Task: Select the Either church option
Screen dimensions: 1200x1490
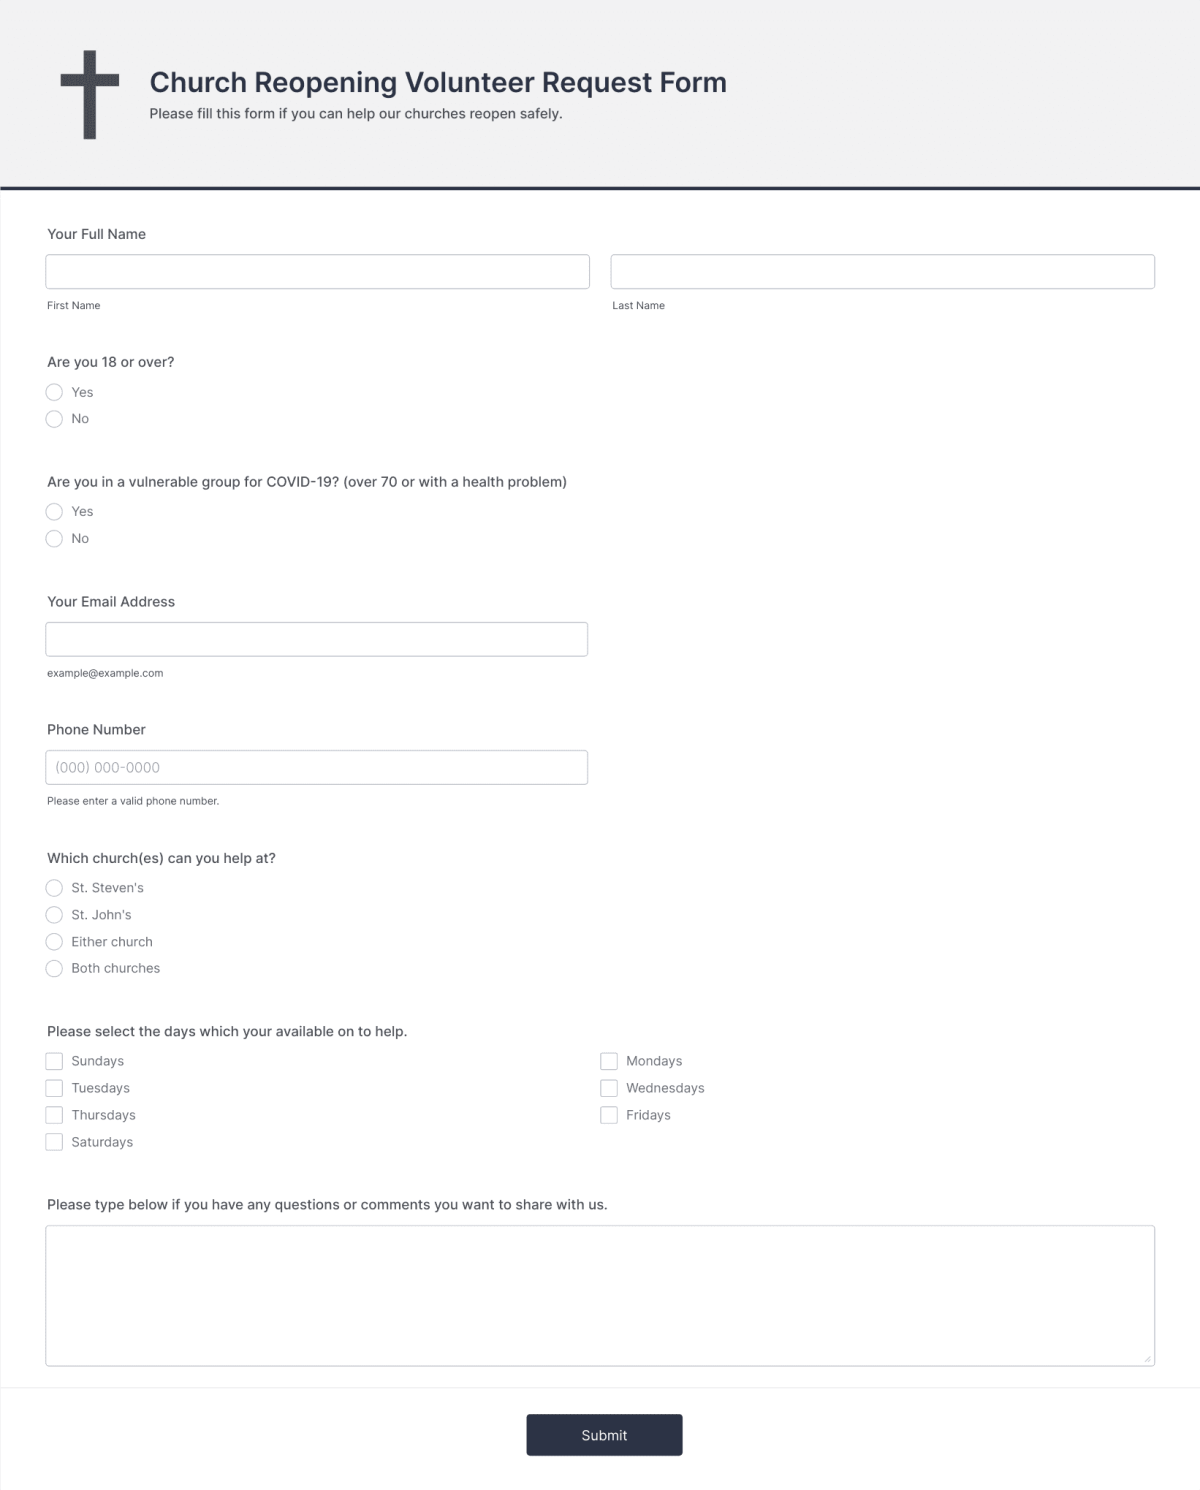Action: click(x=54, y=941)
